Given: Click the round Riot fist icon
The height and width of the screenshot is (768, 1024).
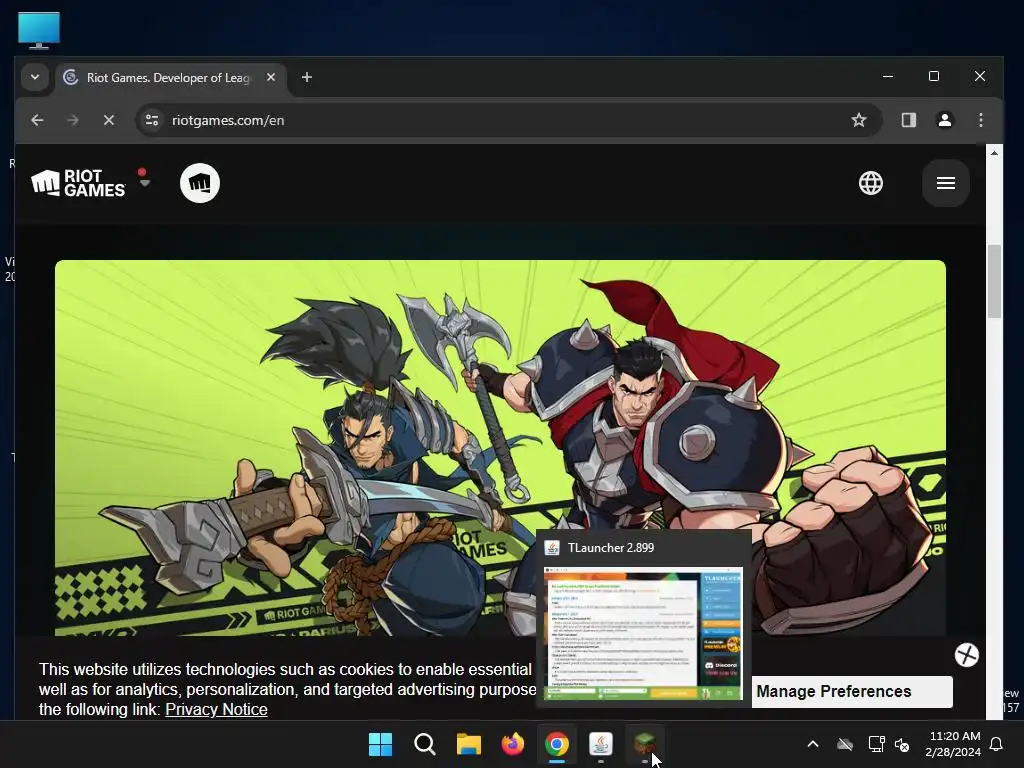Looking at the screenshot, I should click(200, 183).
